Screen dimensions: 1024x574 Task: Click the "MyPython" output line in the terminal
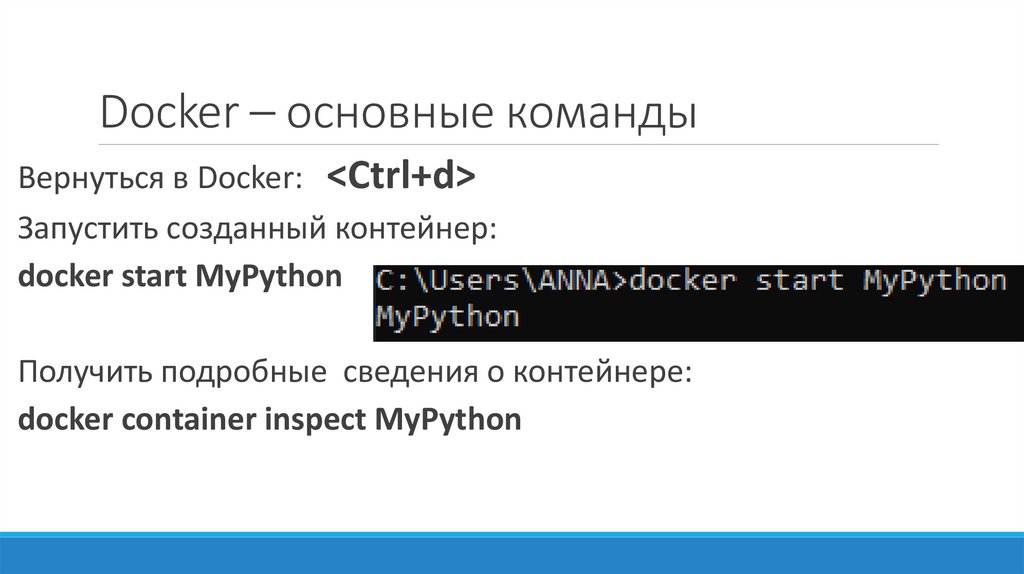coord(447,318)
